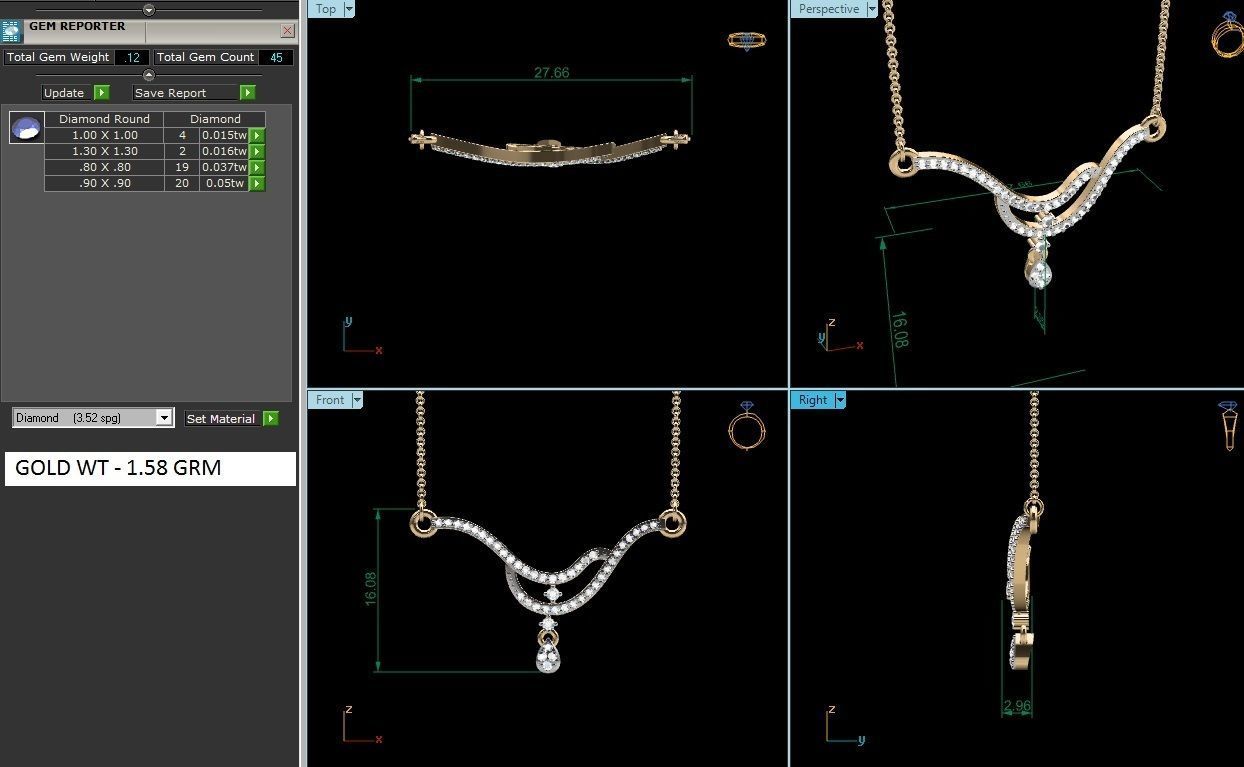Open the Top viewport dropdown arrow

pos(349,9)
